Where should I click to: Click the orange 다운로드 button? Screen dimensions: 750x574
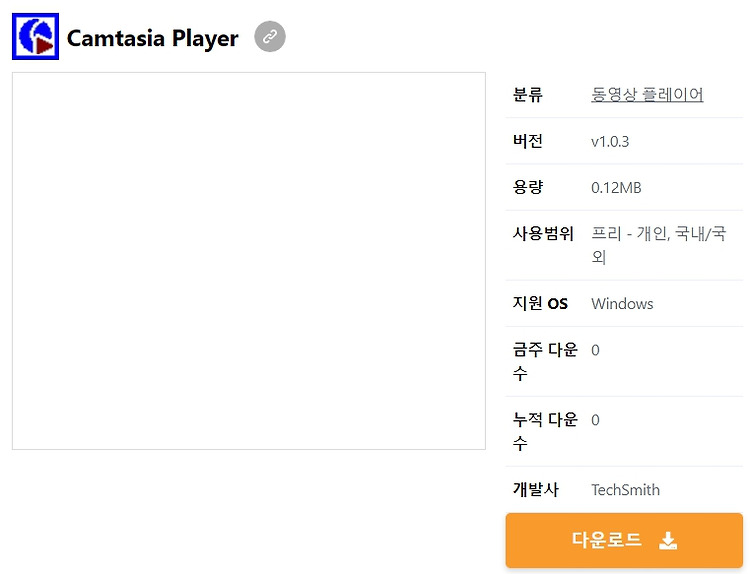click(624, 541)
